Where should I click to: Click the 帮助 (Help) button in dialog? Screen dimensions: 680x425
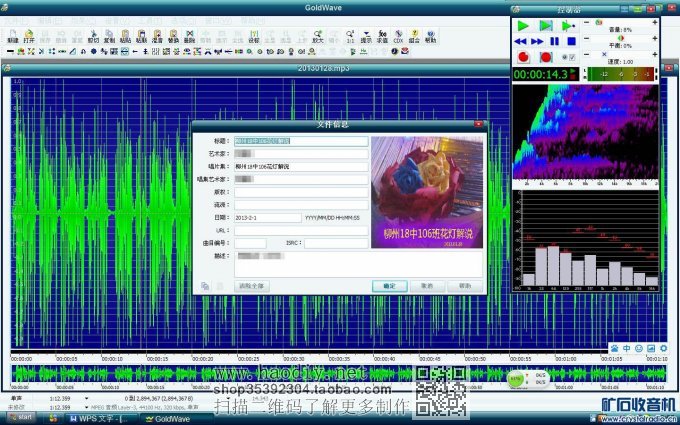point(464,285)
